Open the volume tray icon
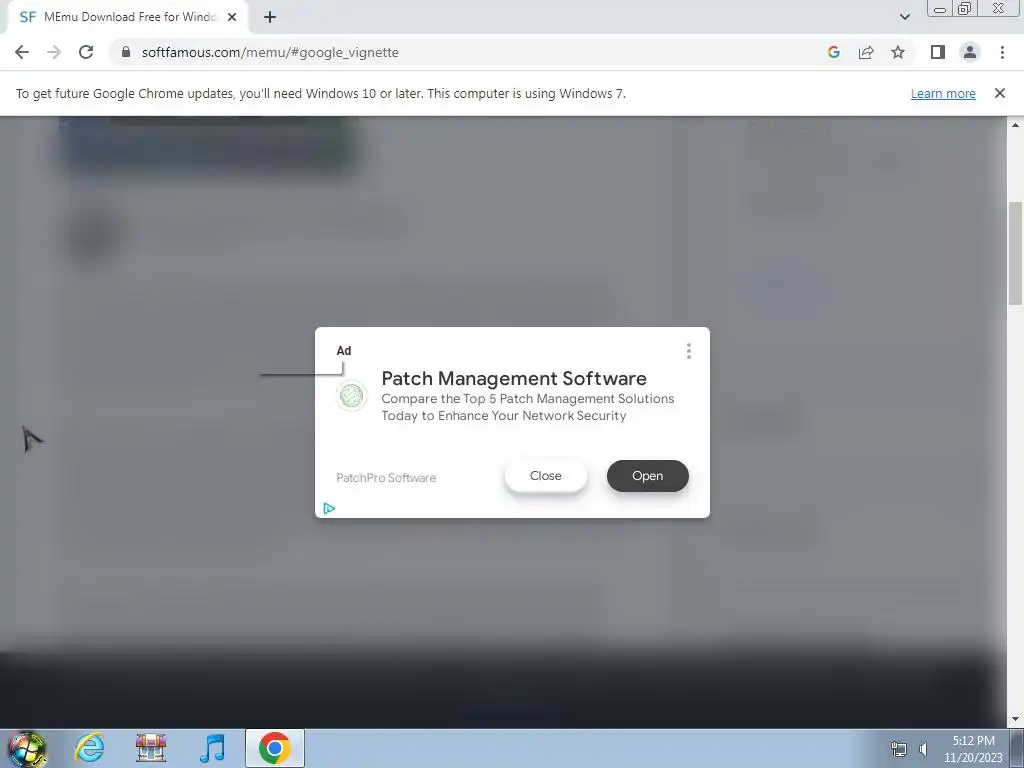Viewport: 1024px width, 768px height. (924, 749)
